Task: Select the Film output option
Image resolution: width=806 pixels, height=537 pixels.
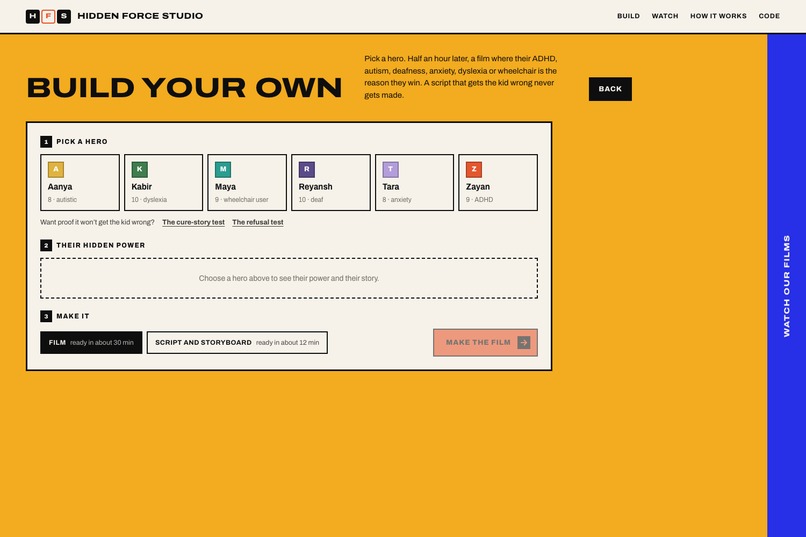Action: click(x=91, y=342)
